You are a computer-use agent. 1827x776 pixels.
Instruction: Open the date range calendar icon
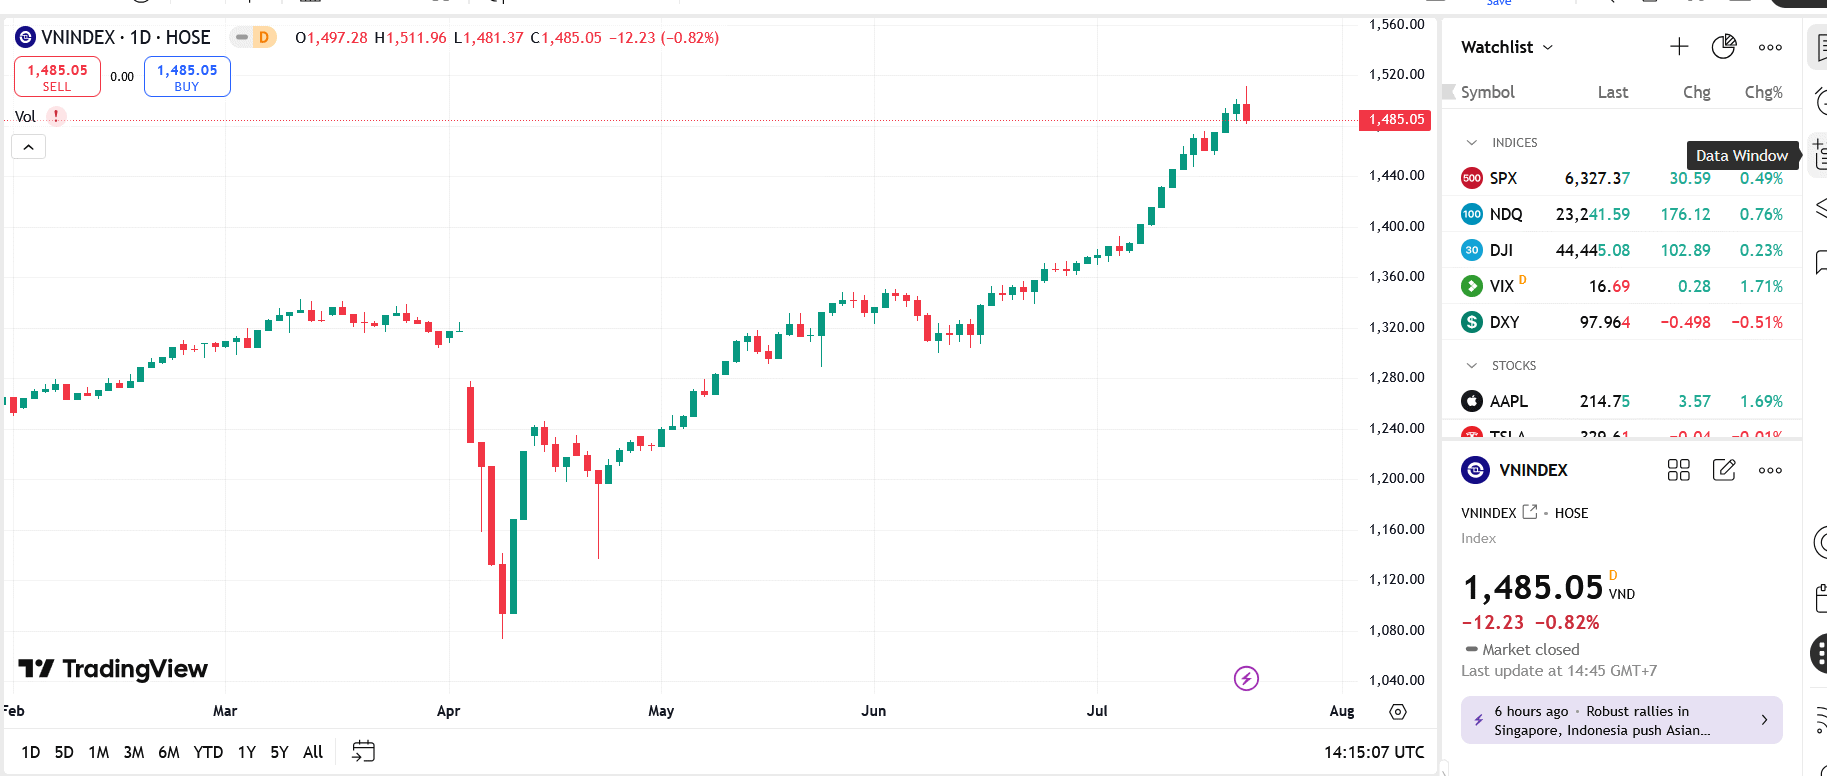[x=363, y=751]
